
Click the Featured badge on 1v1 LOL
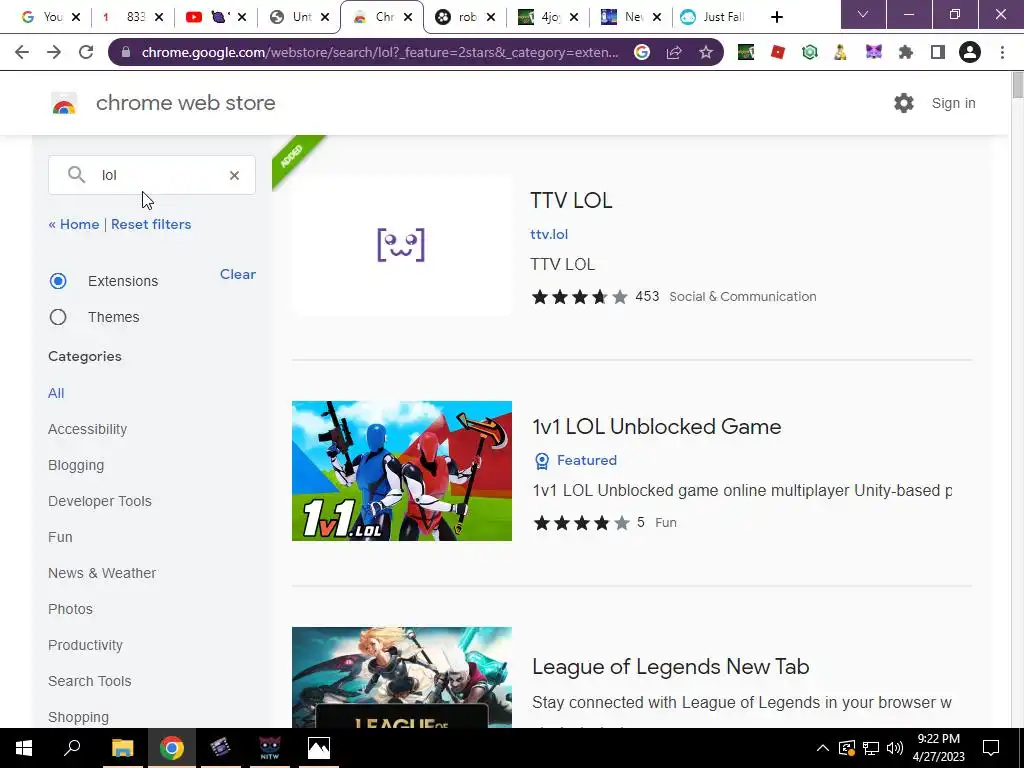coord(575,460)
